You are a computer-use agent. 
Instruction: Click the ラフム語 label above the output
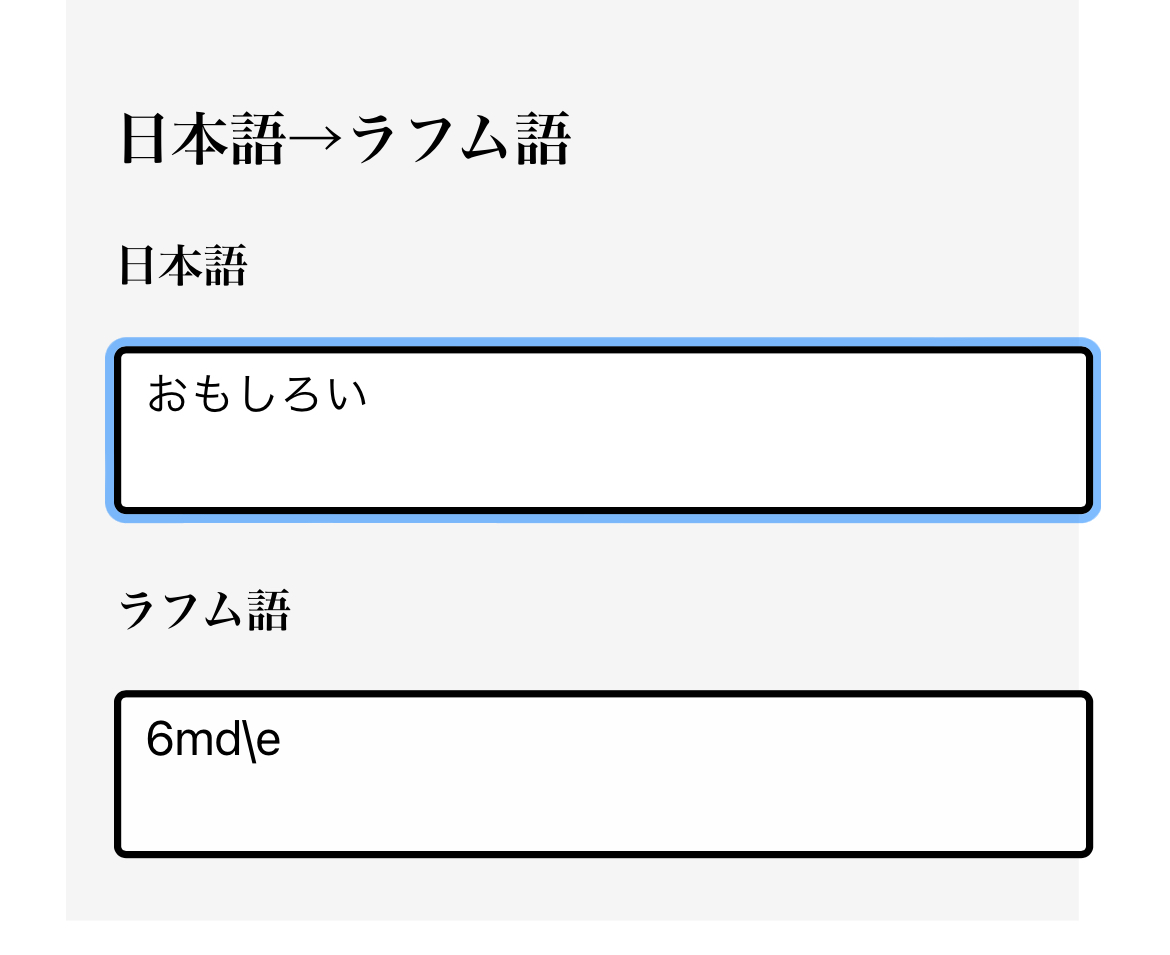(204, 610)
